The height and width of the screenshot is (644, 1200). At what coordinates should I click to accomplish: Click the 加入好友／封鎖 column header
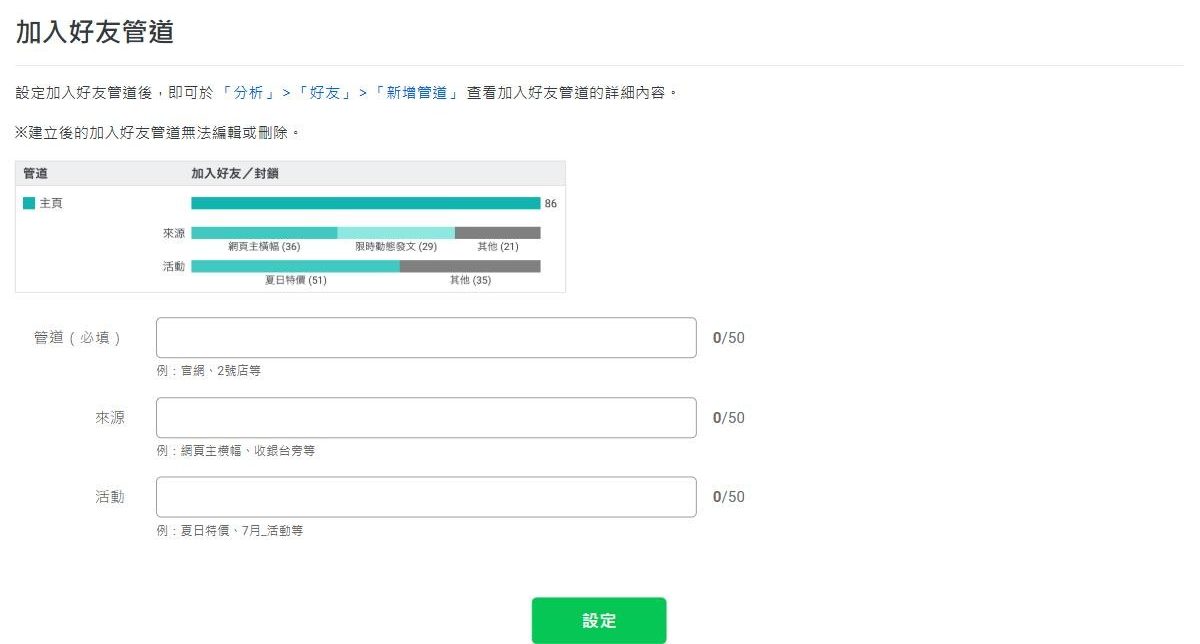pyautogui.click(x=235, y=173)
